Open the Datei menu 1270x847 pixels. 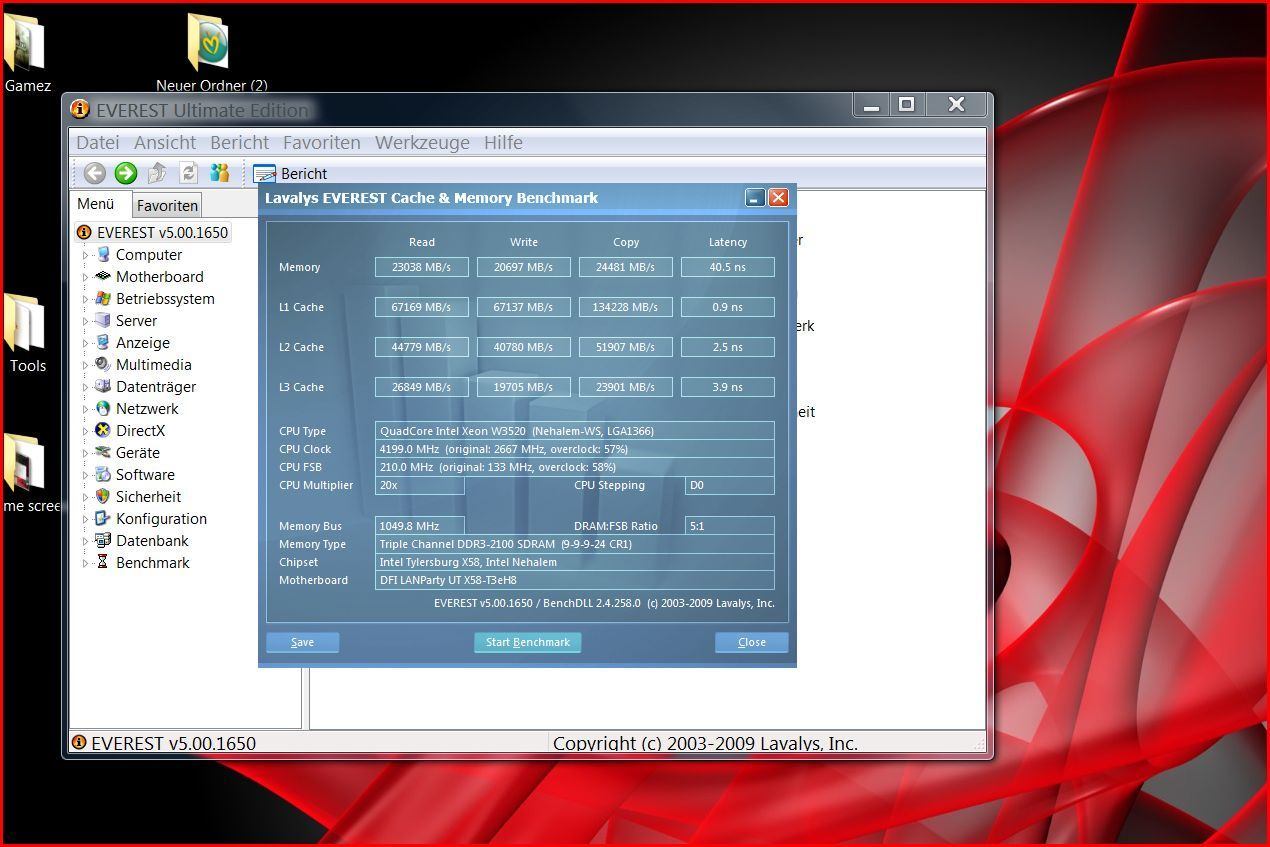(x=98, y=142)
